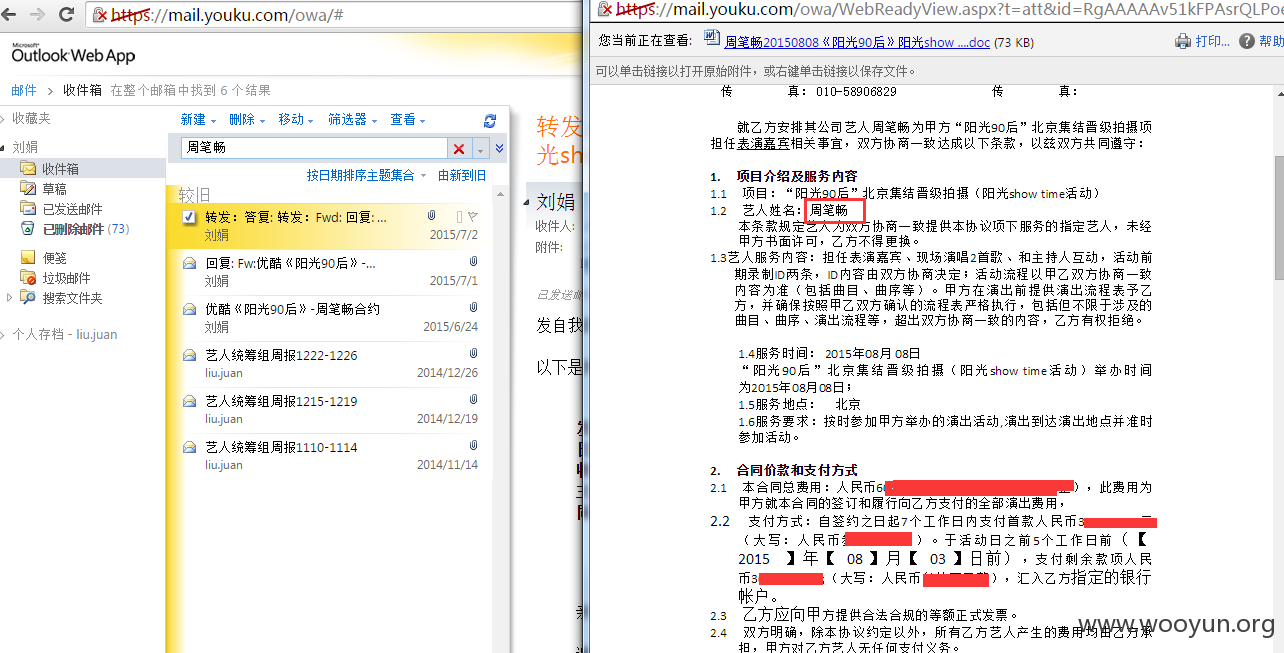Image resolution: width=1284 pixels, height=653 pixels.
Task: Click envelope icon of 周报1110-1114 message
Action: pos(189,447)
